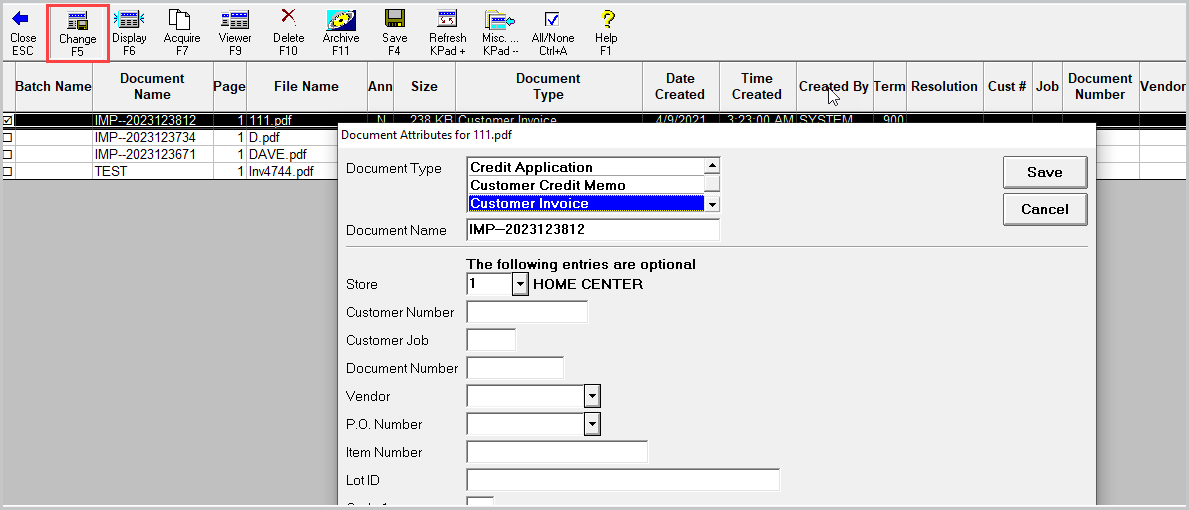Image resolution: width=1189 pixels, height=510 pixels.
Task: Launch the Viewer F9 tool
Action: (235, 33)
